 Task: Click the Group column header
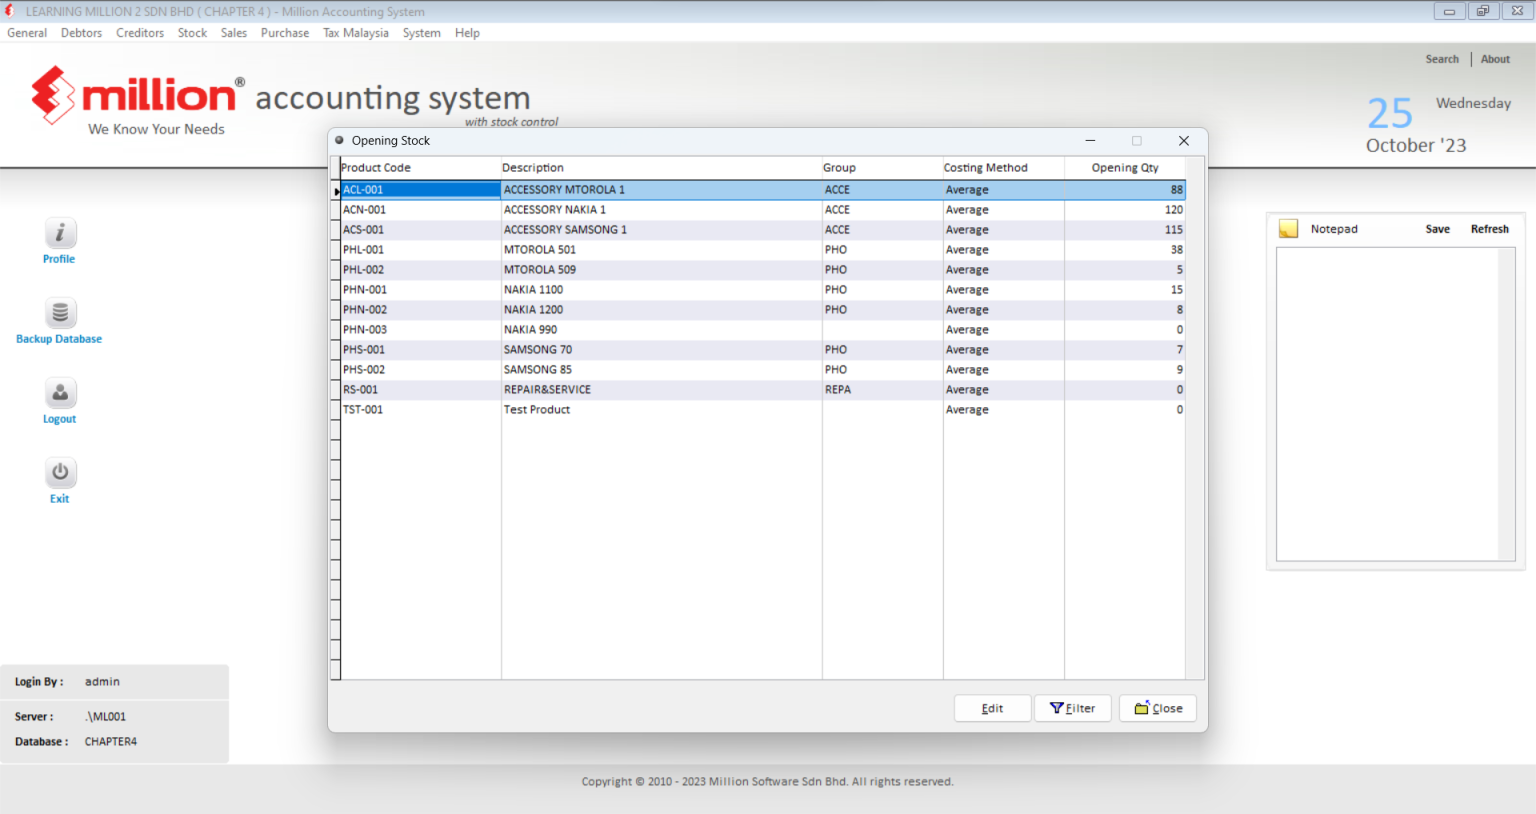882,168
